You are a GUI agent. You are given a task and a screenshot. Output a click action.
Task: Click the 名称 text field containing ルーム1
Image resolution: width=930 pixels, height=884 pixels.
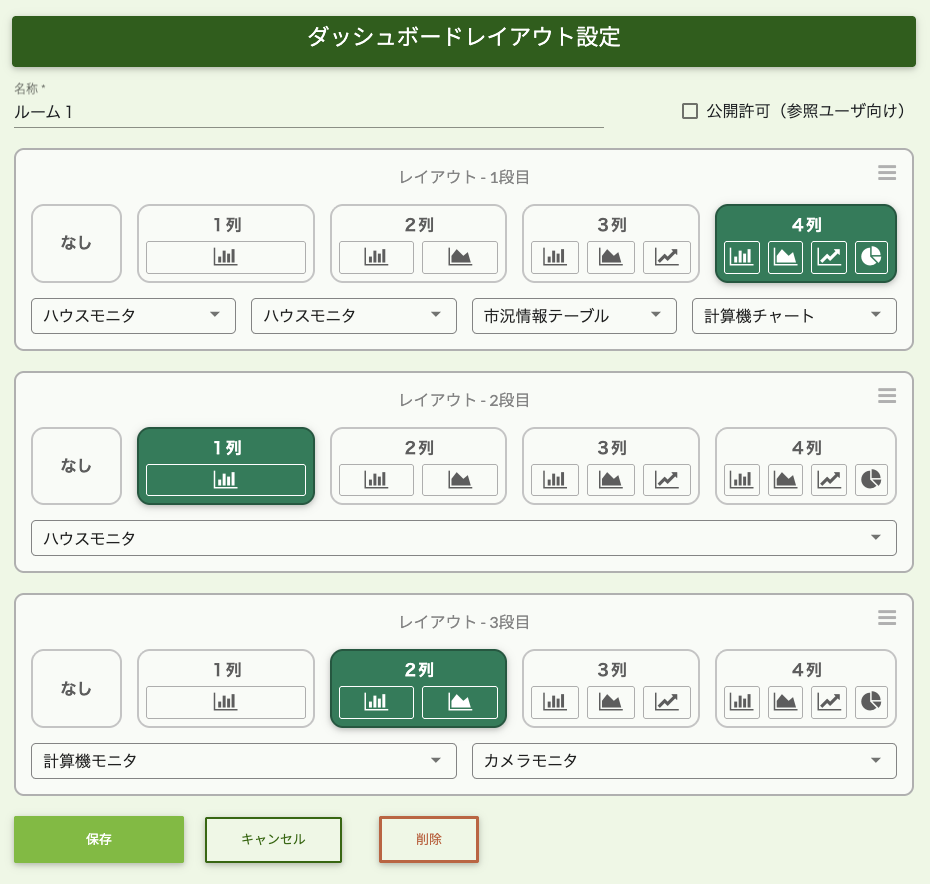(x=308, y=112)
